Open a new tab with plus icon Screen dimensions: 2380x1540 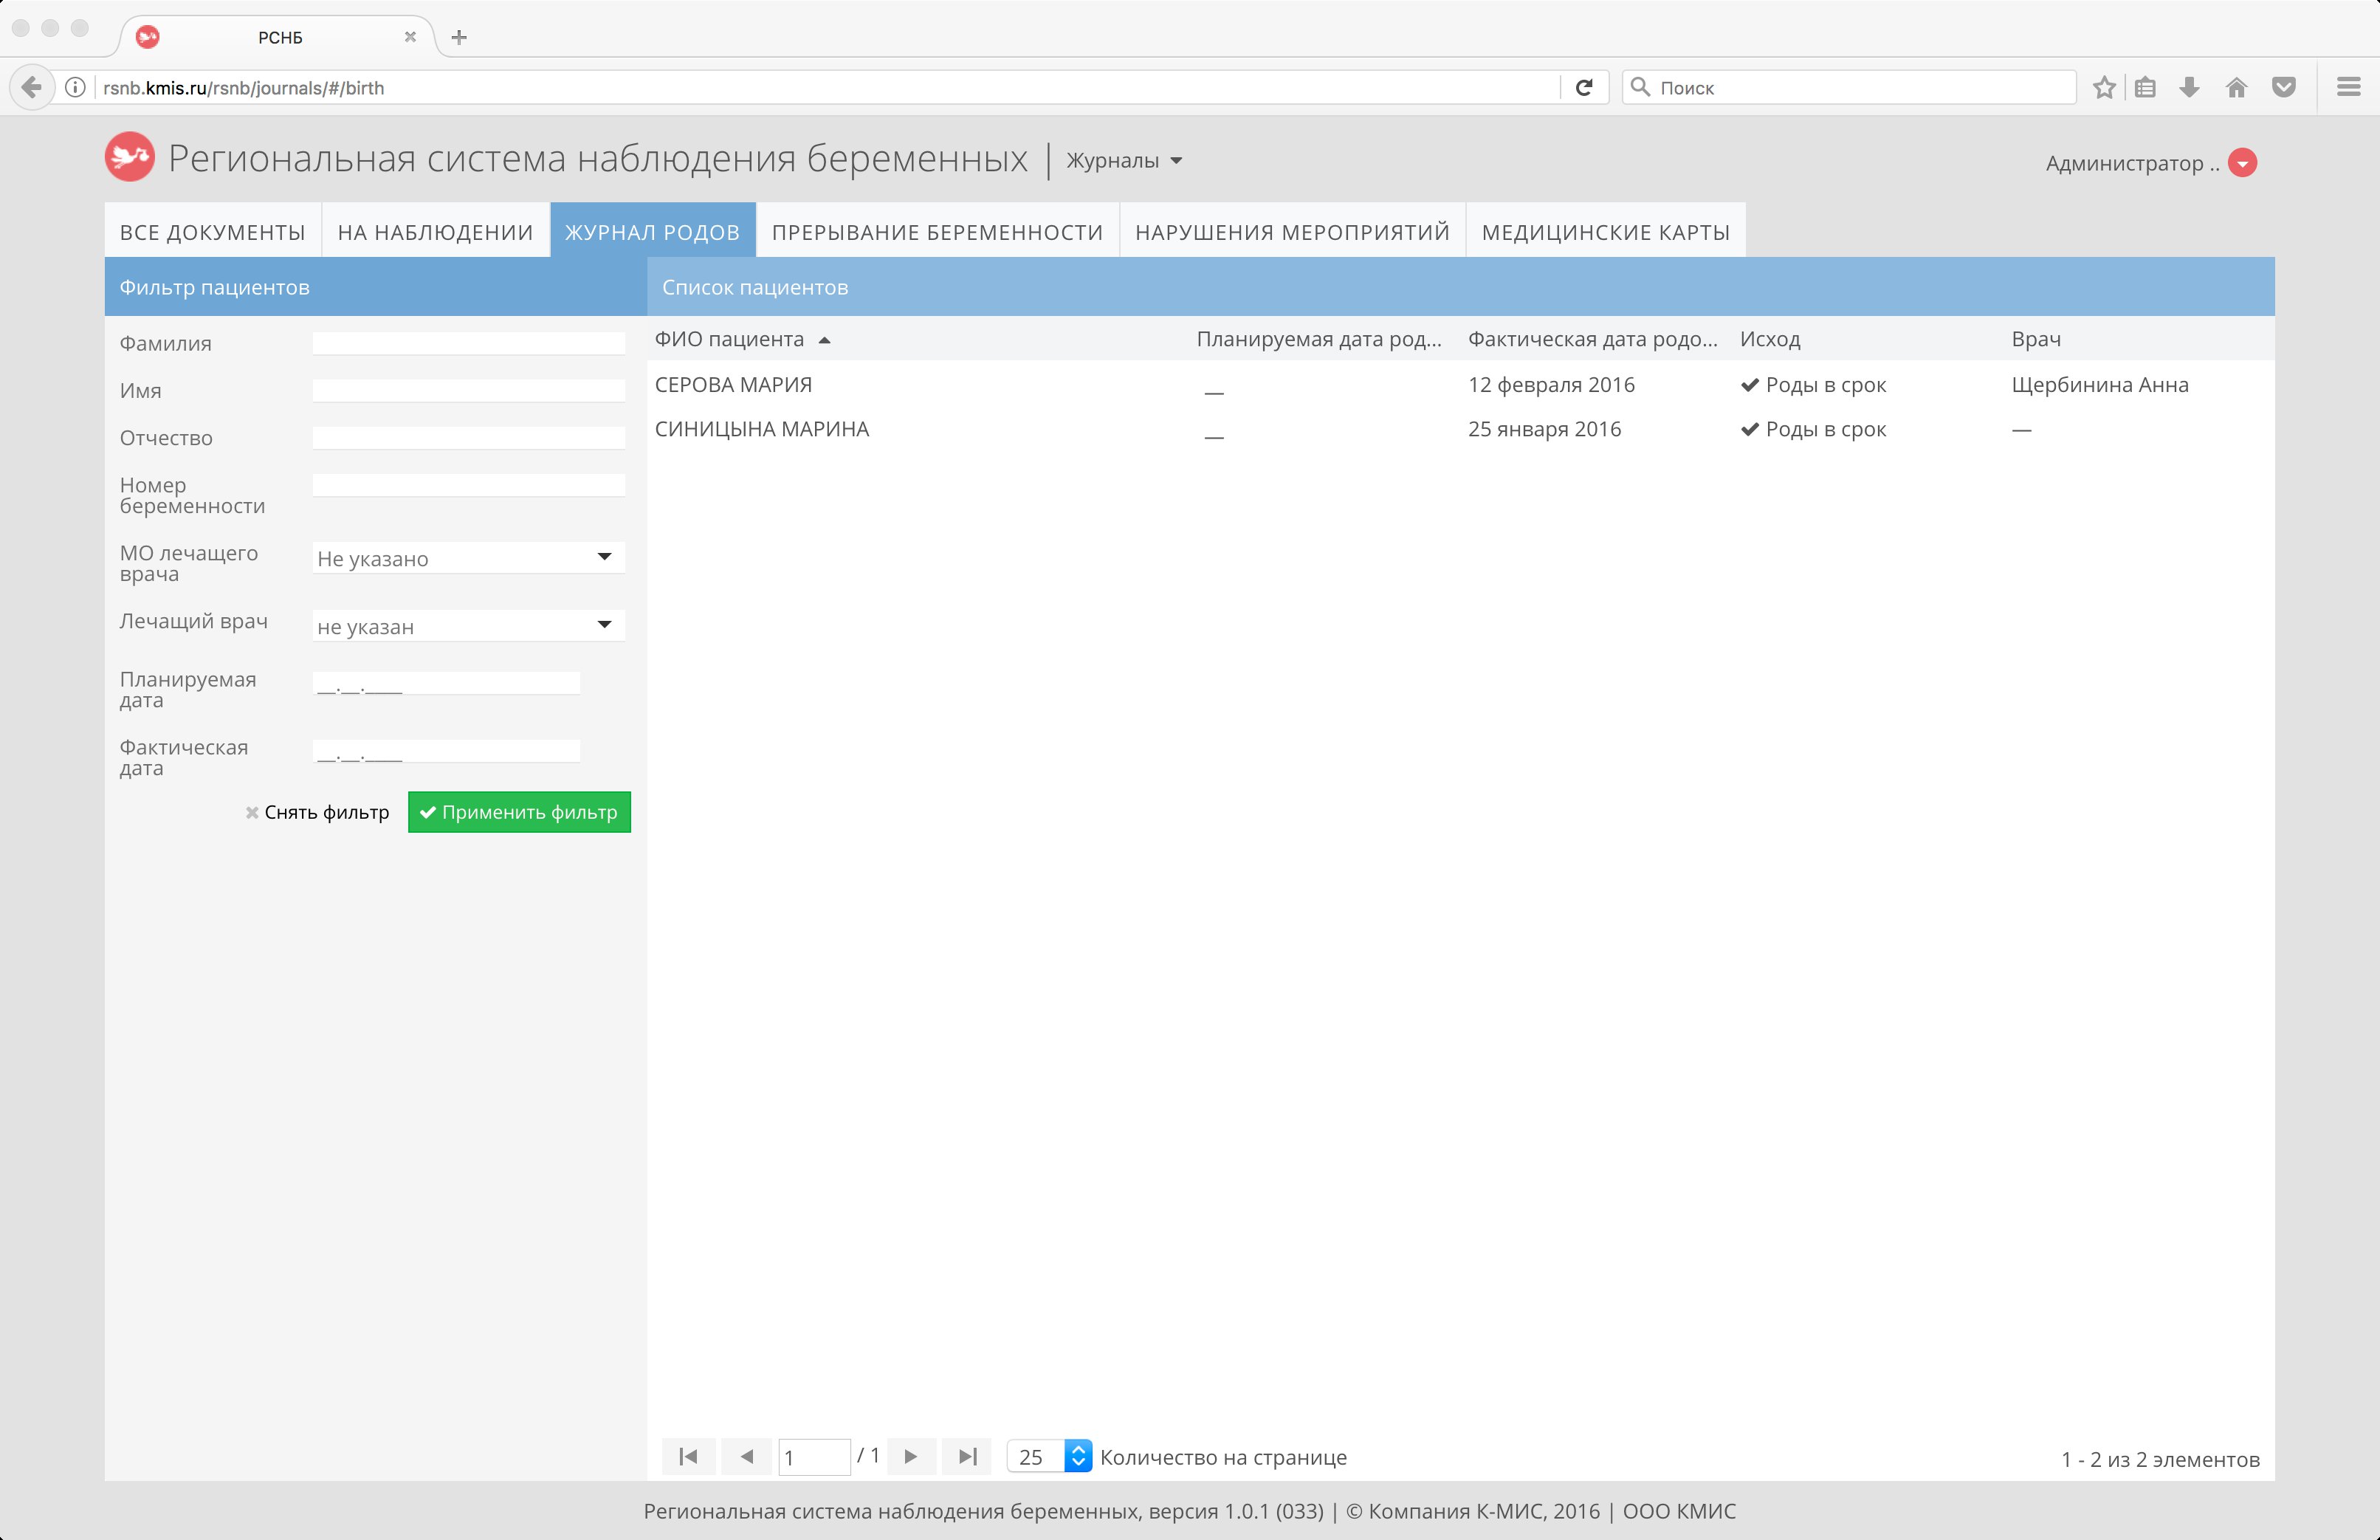(459, 37)
